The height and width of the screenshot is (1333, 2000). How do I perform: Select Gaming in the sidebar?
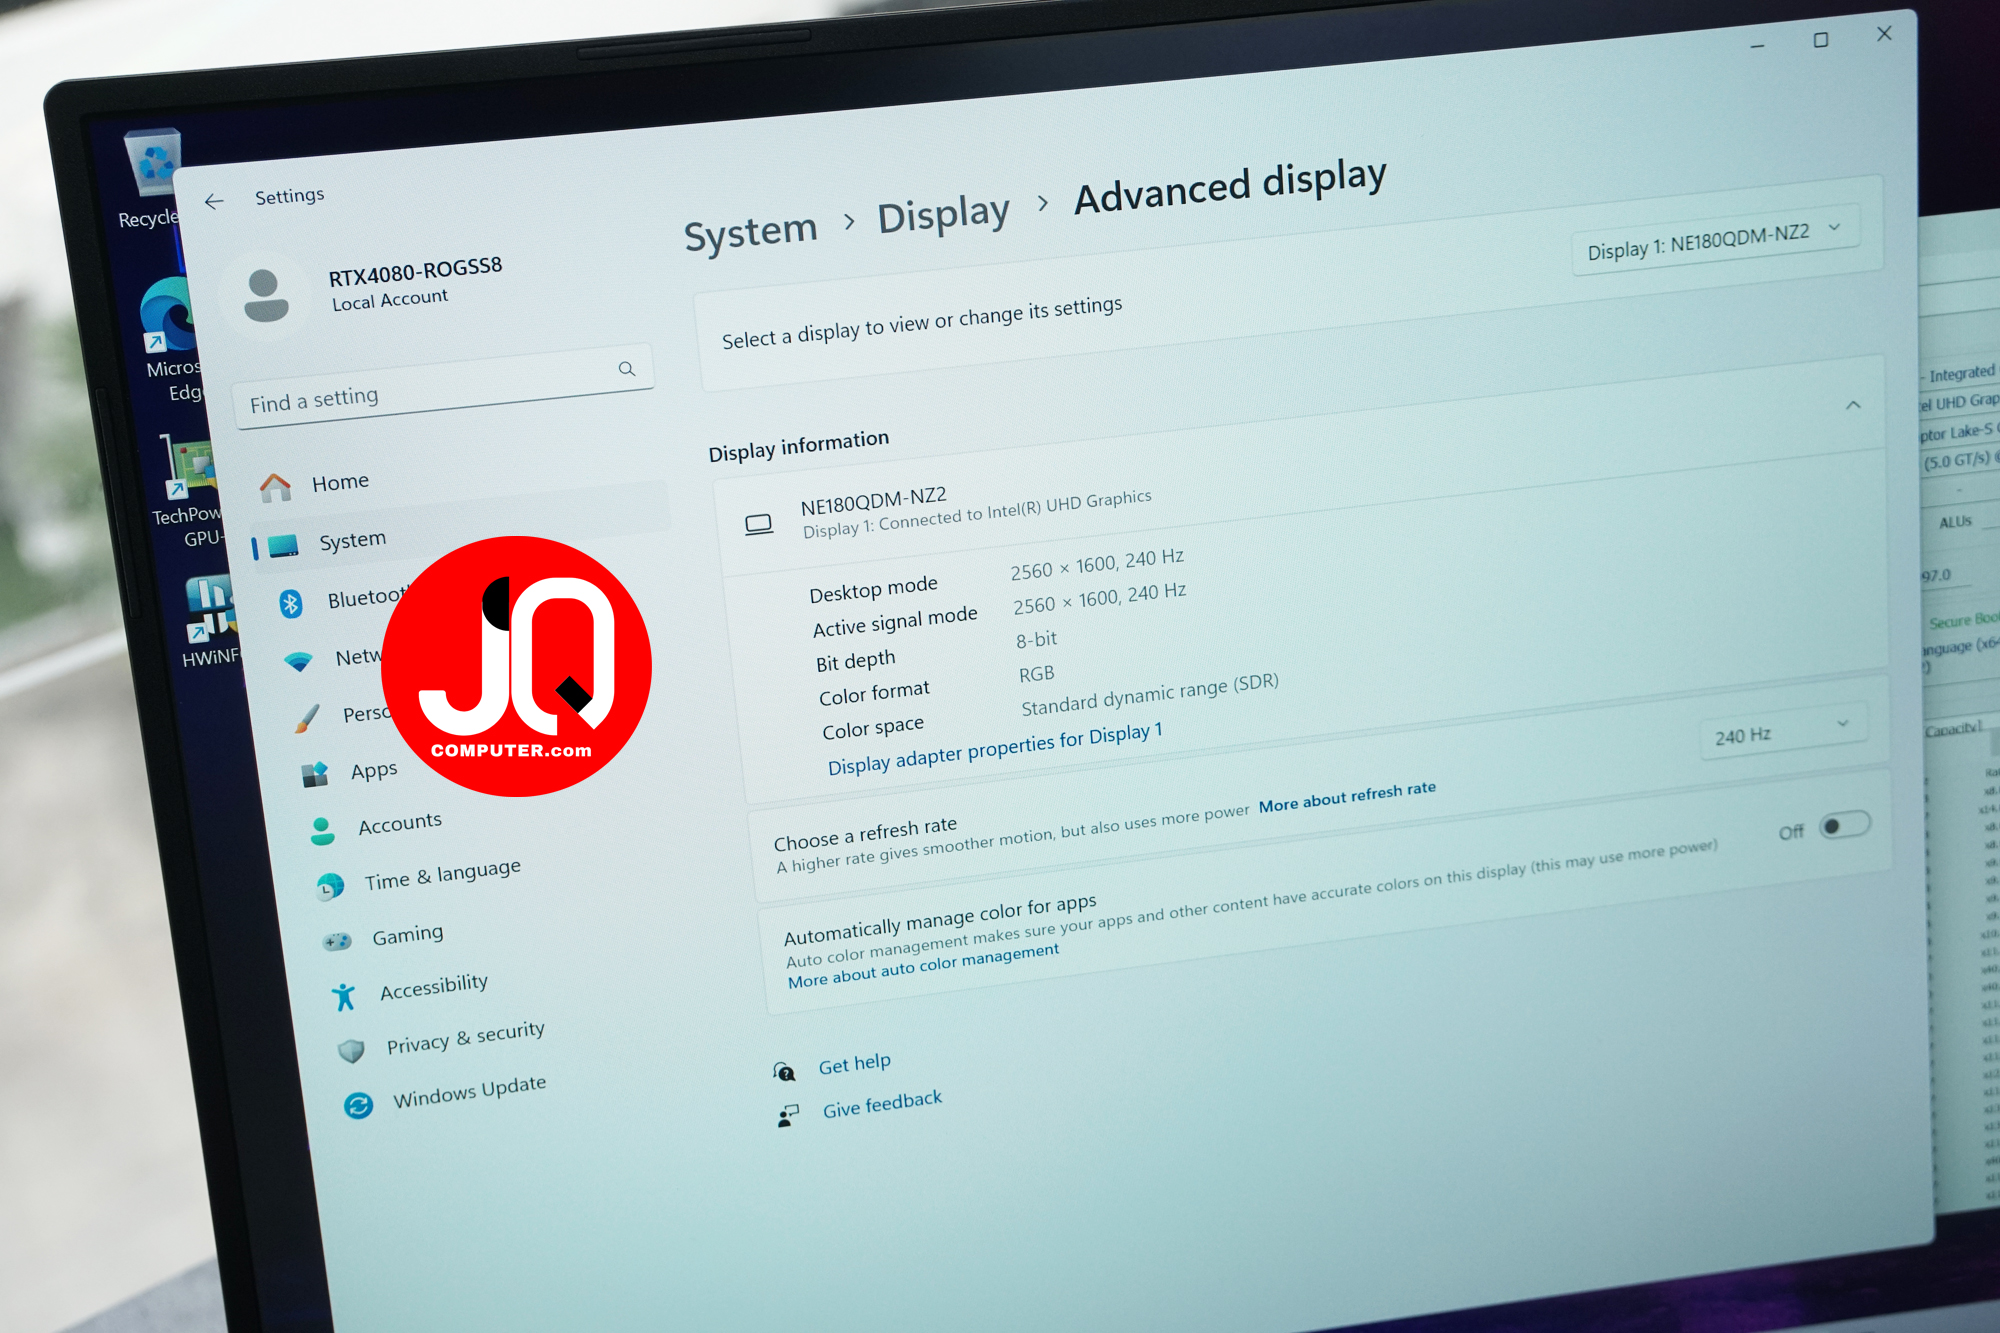[407, 935]
